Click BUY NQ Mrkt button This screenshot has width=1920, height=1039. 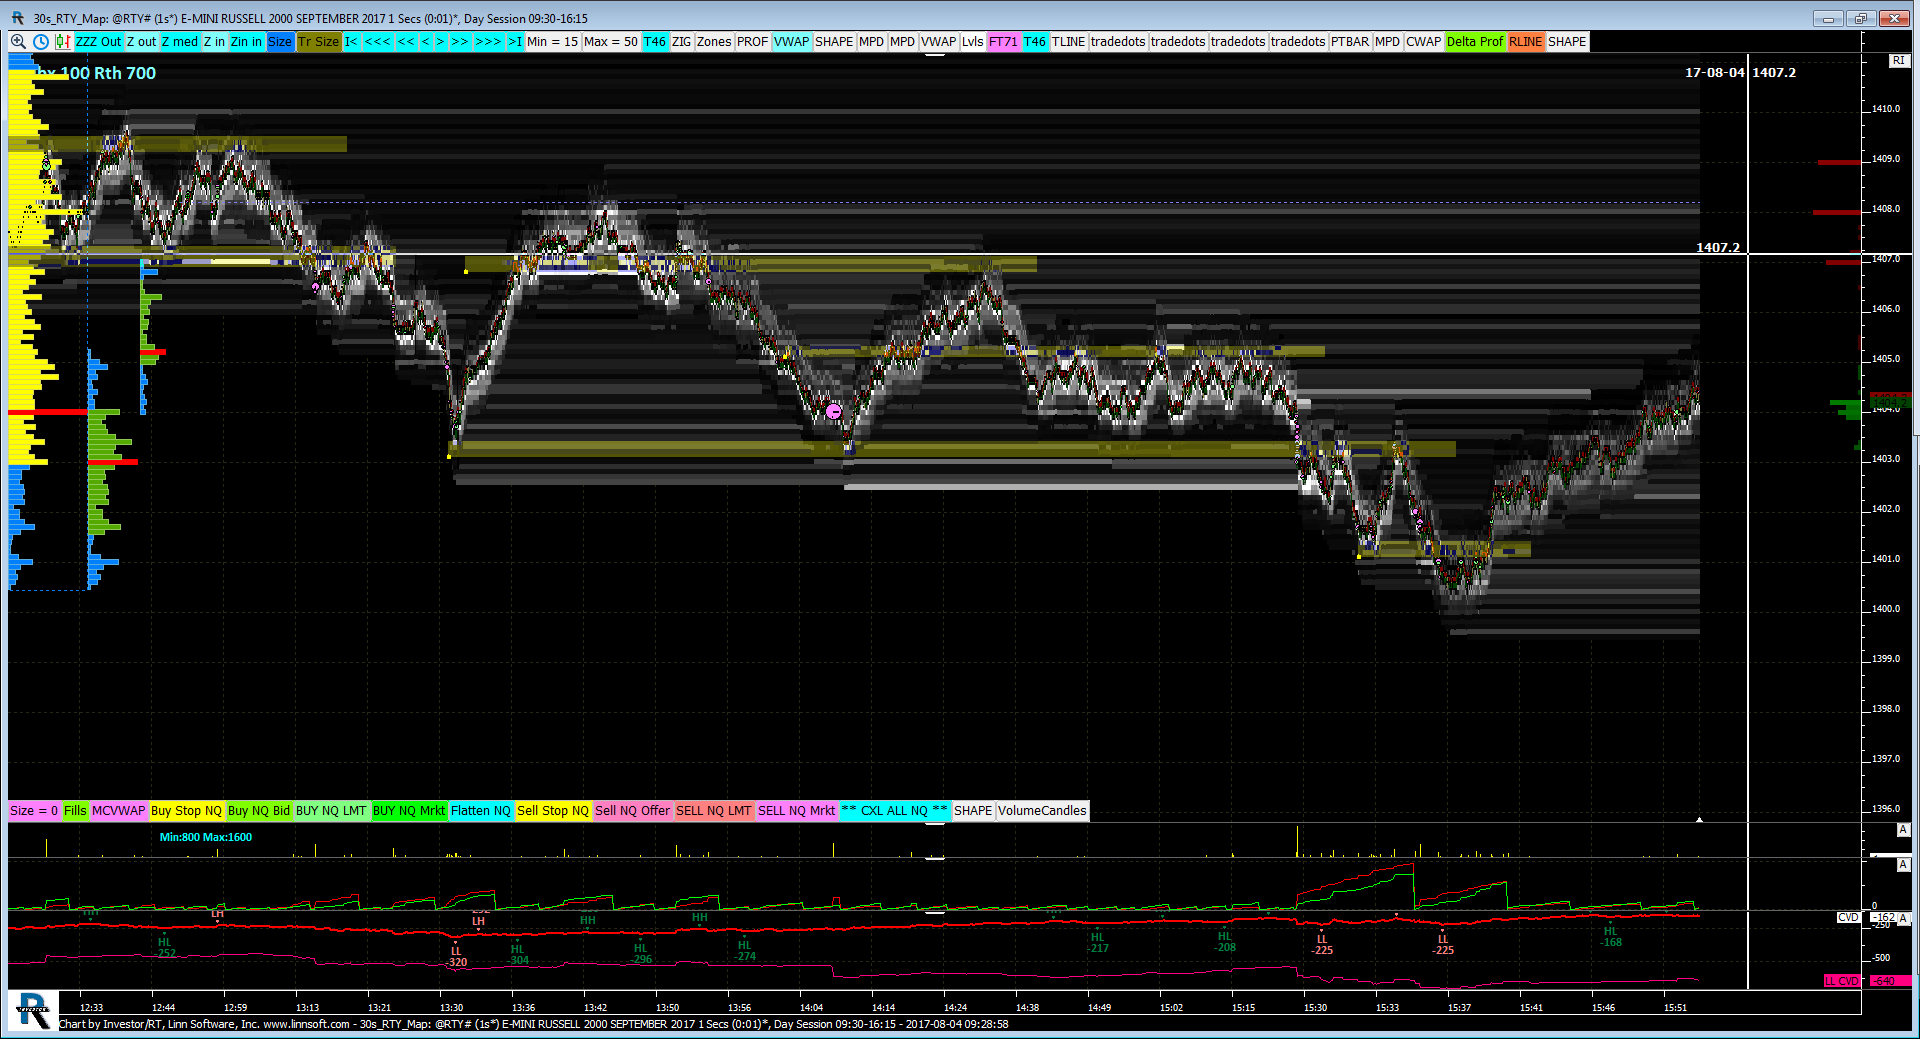pyautogui.click(x=409, y=811)
